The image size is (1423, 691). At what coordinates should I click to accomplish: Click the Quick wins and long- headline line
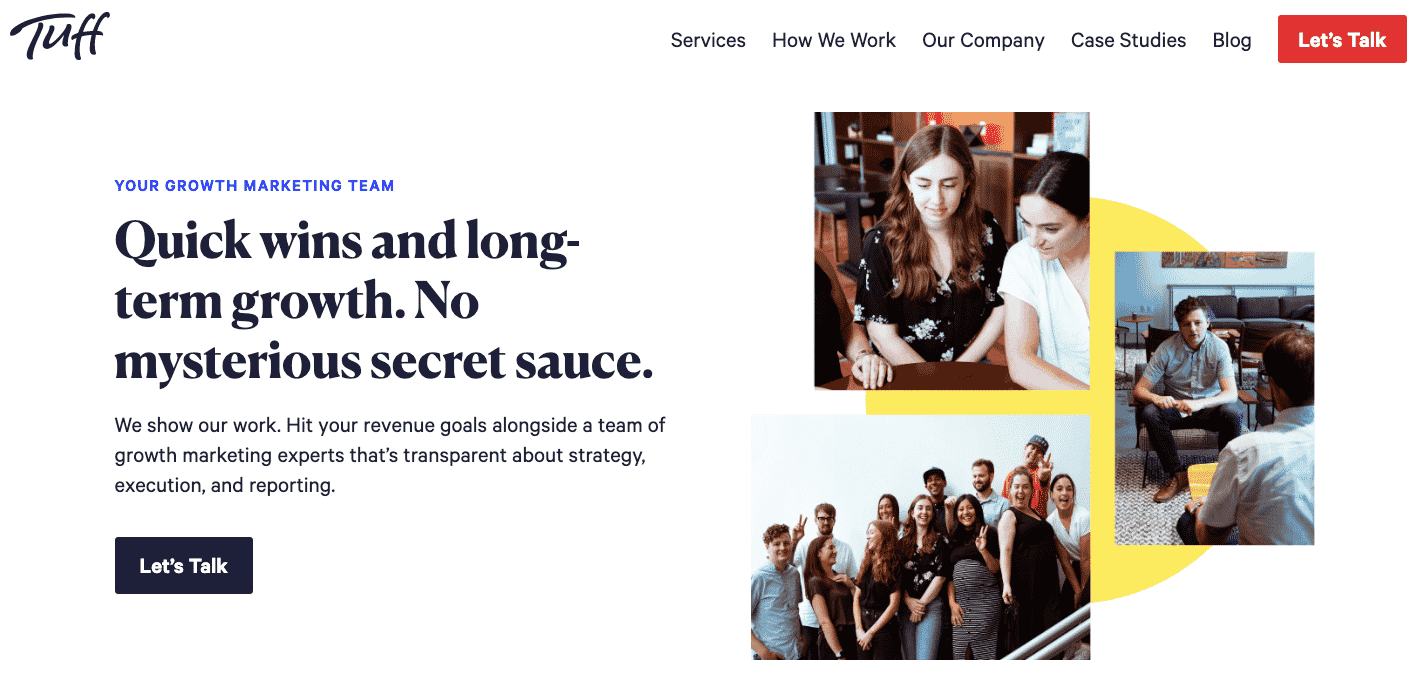click(x=348, y=242)
